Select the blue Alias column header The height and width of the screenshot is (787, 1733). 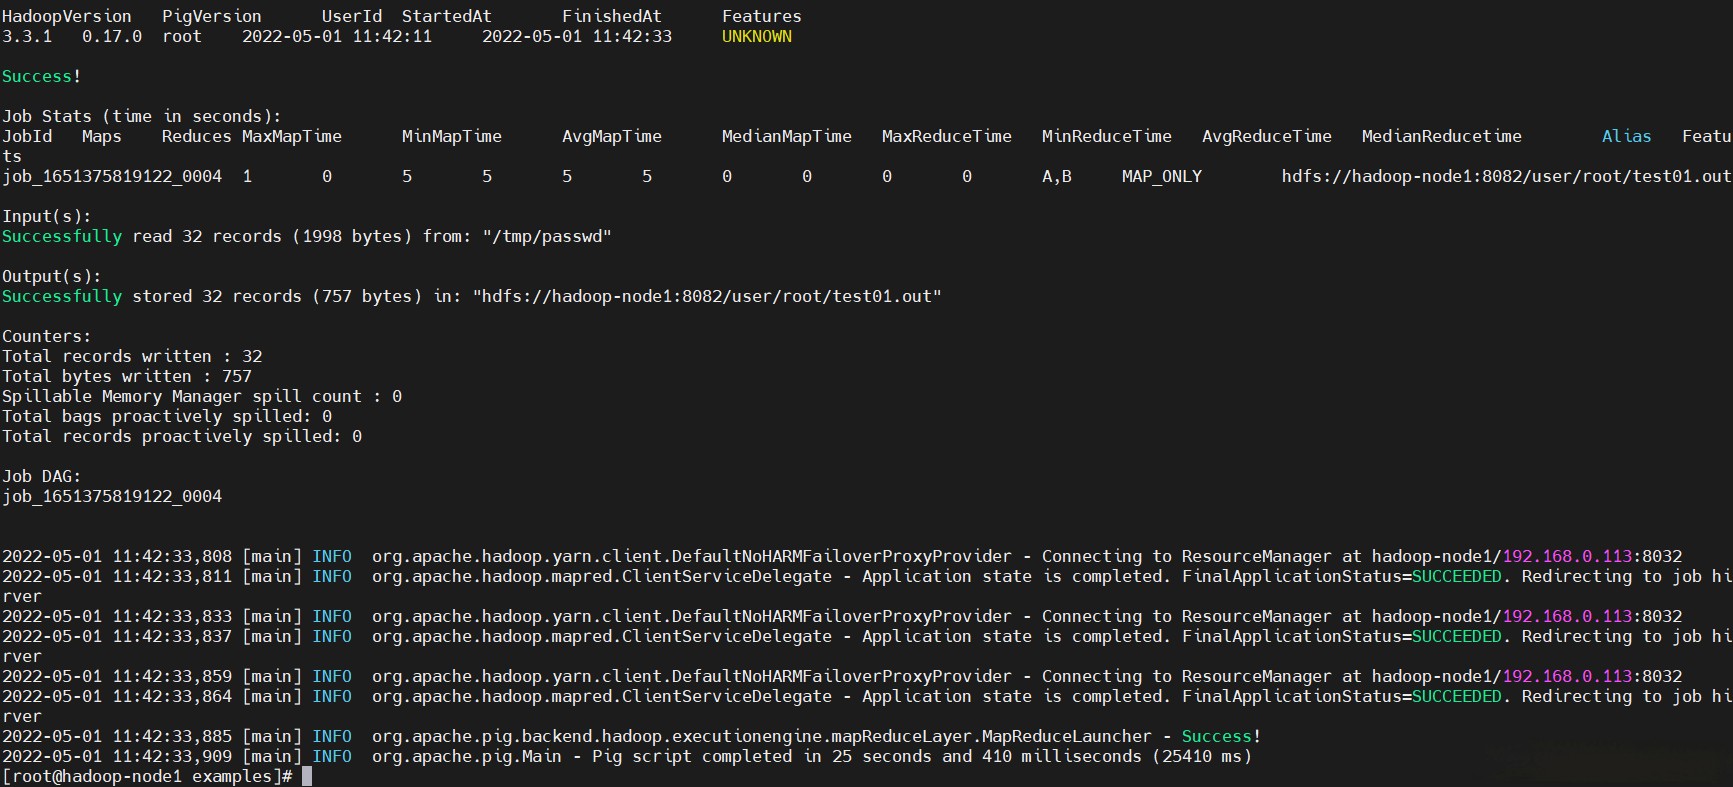[1626, 137]
